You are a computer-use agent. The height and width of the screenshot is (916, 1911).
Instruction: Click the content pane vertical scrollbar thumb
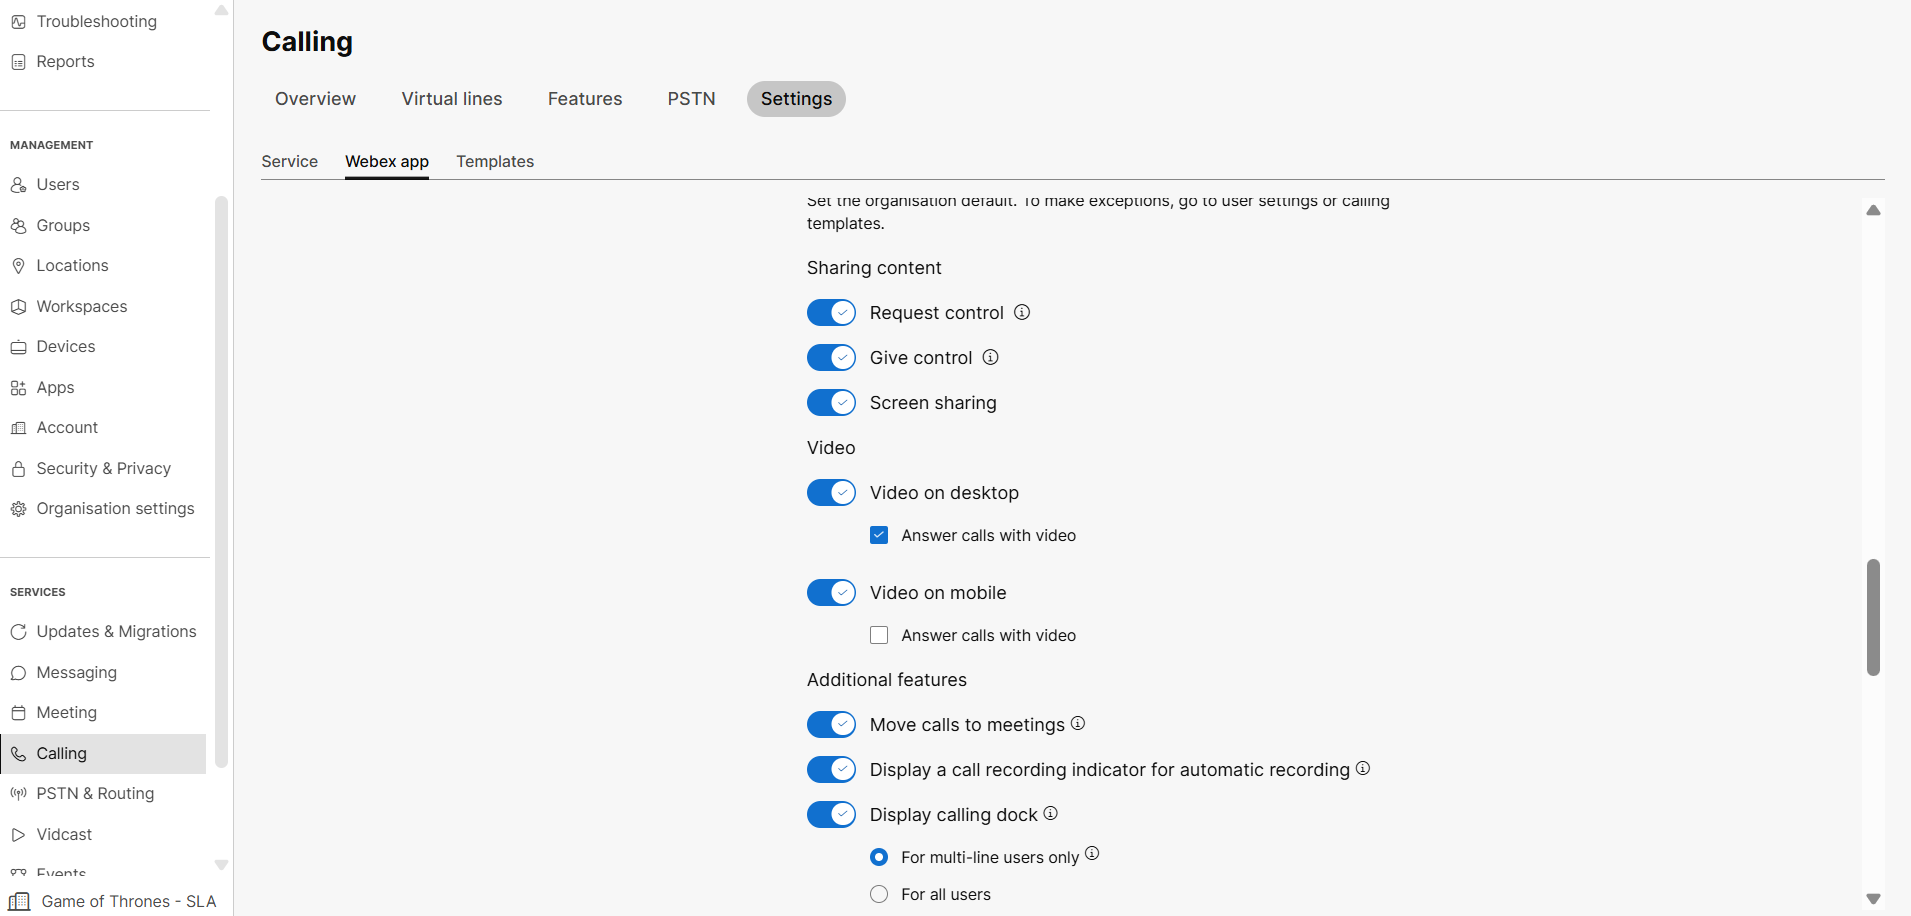[1873, 617]
